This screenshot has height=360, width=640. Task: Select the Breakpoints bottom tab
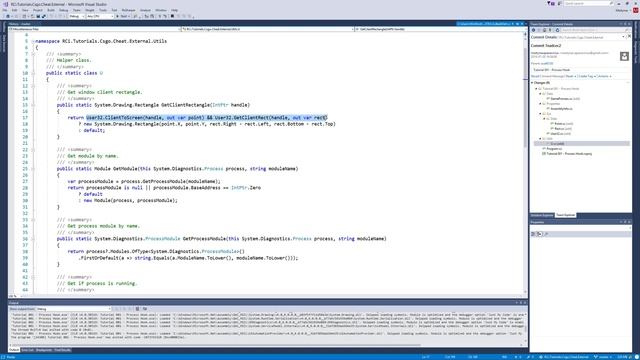coord(44,350)
